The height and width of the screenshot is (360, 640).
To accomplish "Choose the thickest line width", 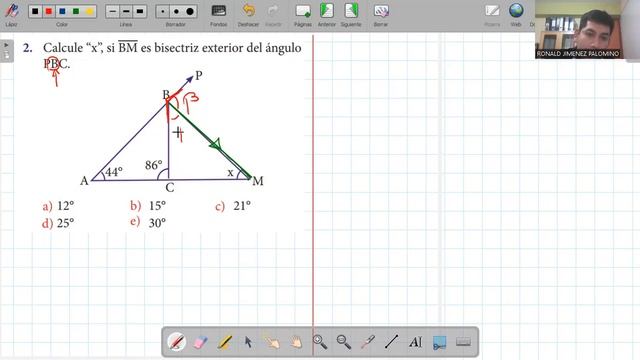I will [x=140, y=11].
